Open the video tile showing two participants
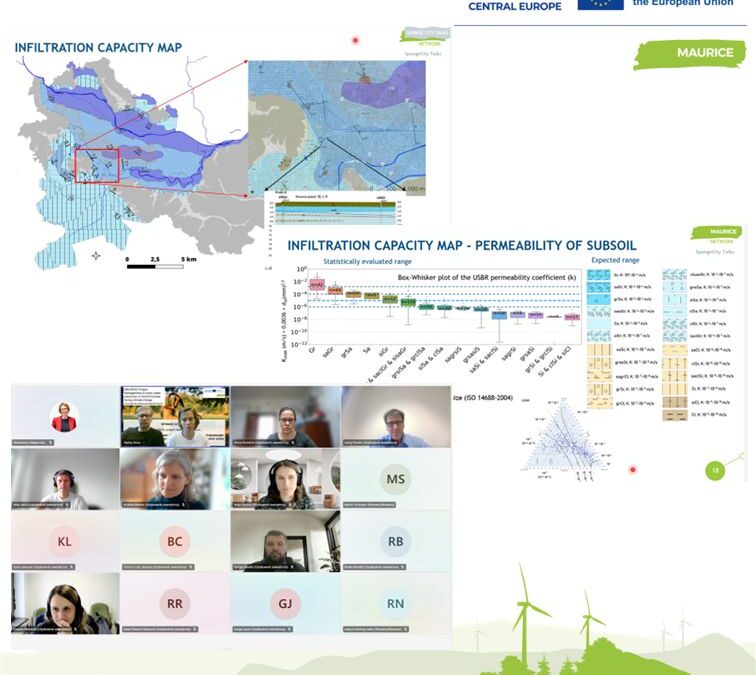The width and height of the screenshot is (756, 675). pyautogui.click(x=175, y=417)
